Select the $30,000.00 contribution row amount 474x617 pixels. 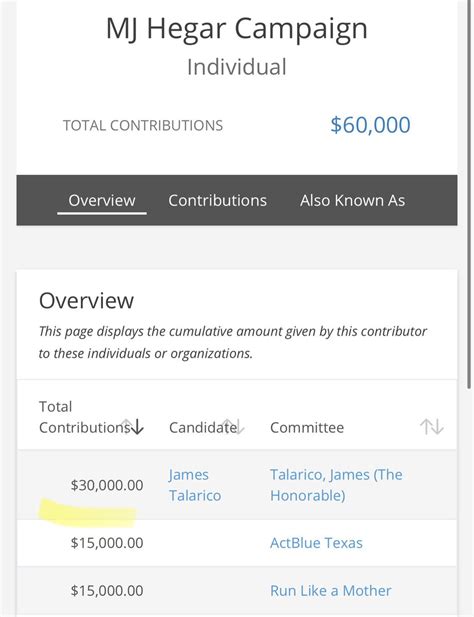(107, 485)
